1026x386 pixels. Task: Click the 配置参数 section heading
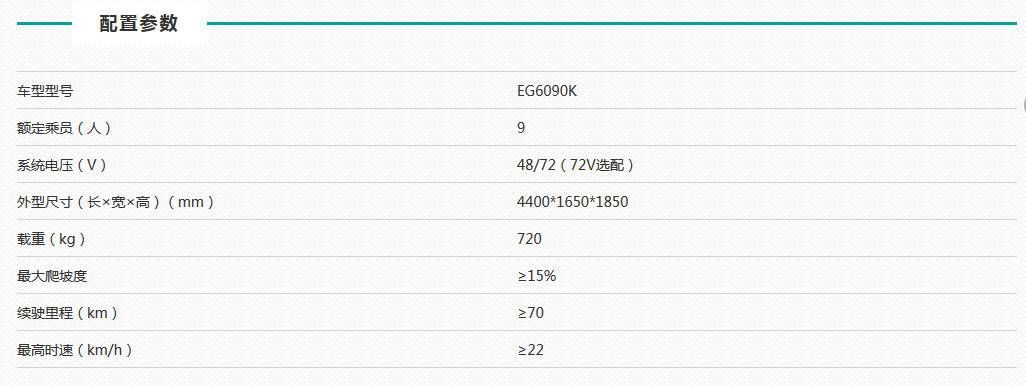[x=139, y=24]
